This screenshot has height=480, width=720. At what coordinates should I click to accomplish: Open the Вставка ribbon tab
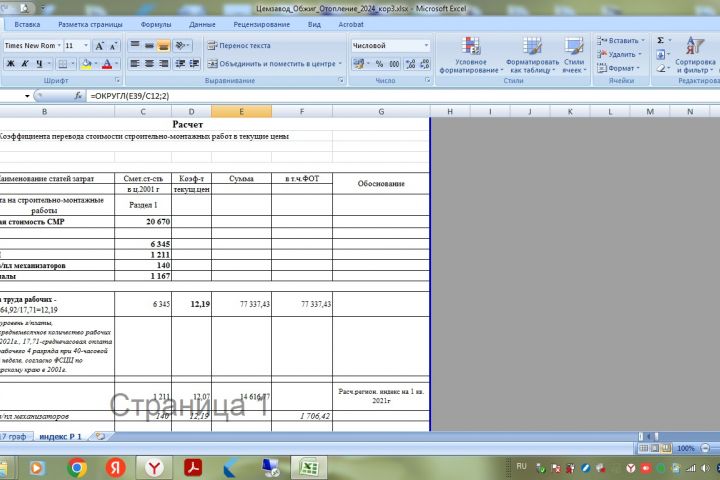(27, 24)
